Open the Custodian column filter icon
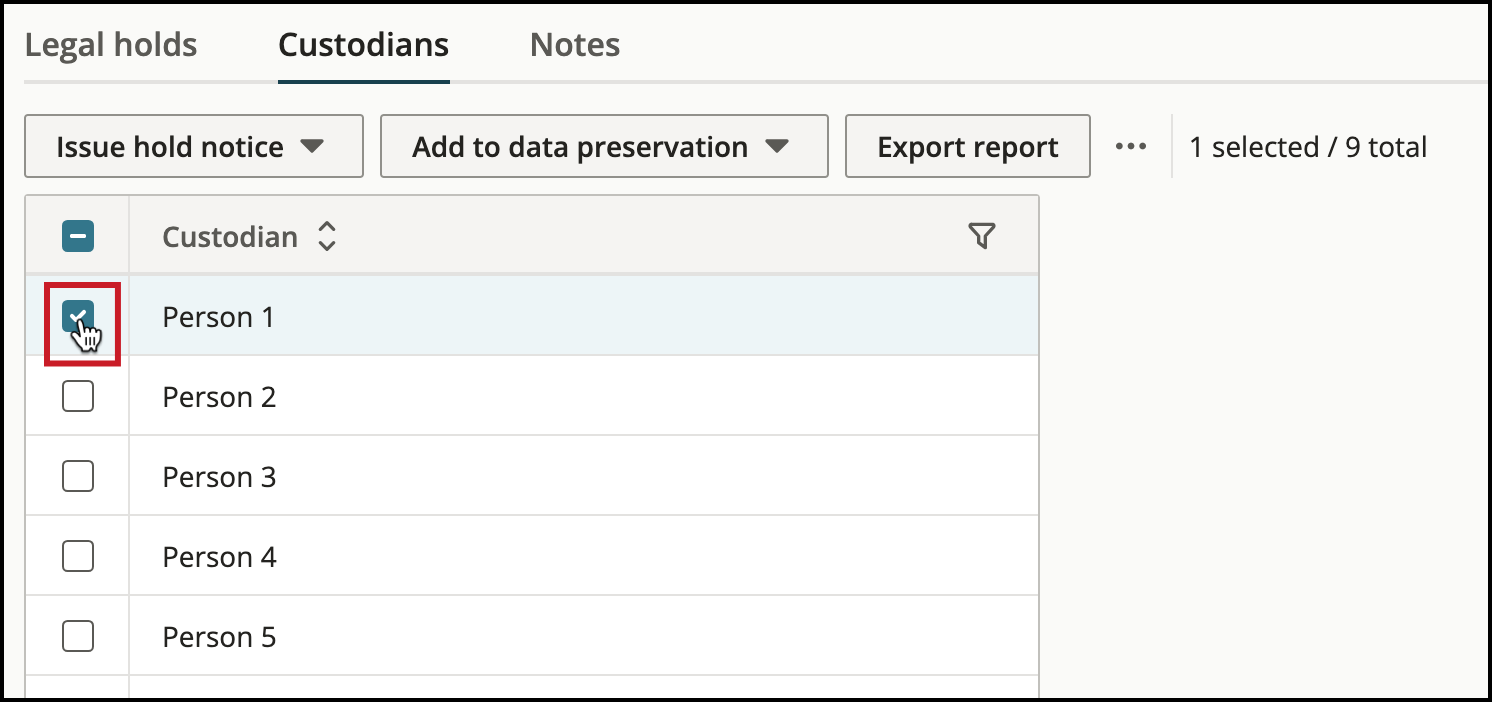Image resolution: width=1492 pixels, height=702 pixels. coord(982,236)
